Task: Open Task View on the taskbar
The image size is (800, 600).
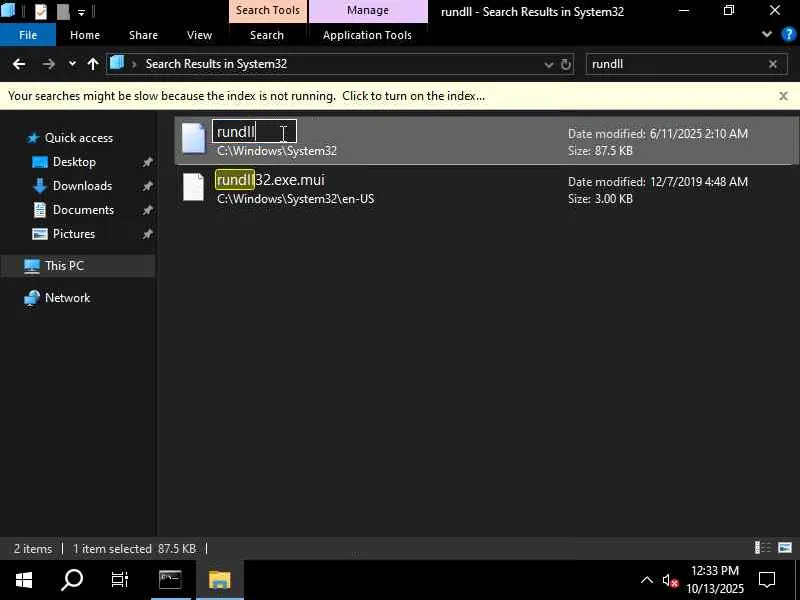Action: [120, 580]
